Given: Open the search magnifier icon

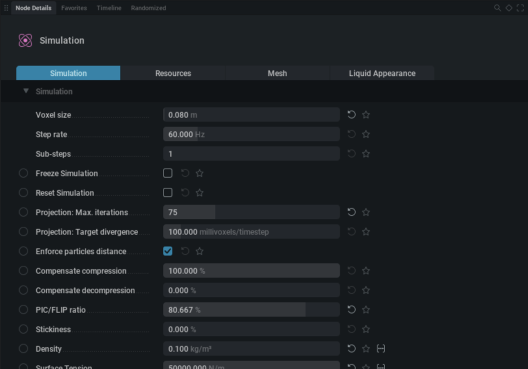Looking at the screenshot, I should 497,8.
